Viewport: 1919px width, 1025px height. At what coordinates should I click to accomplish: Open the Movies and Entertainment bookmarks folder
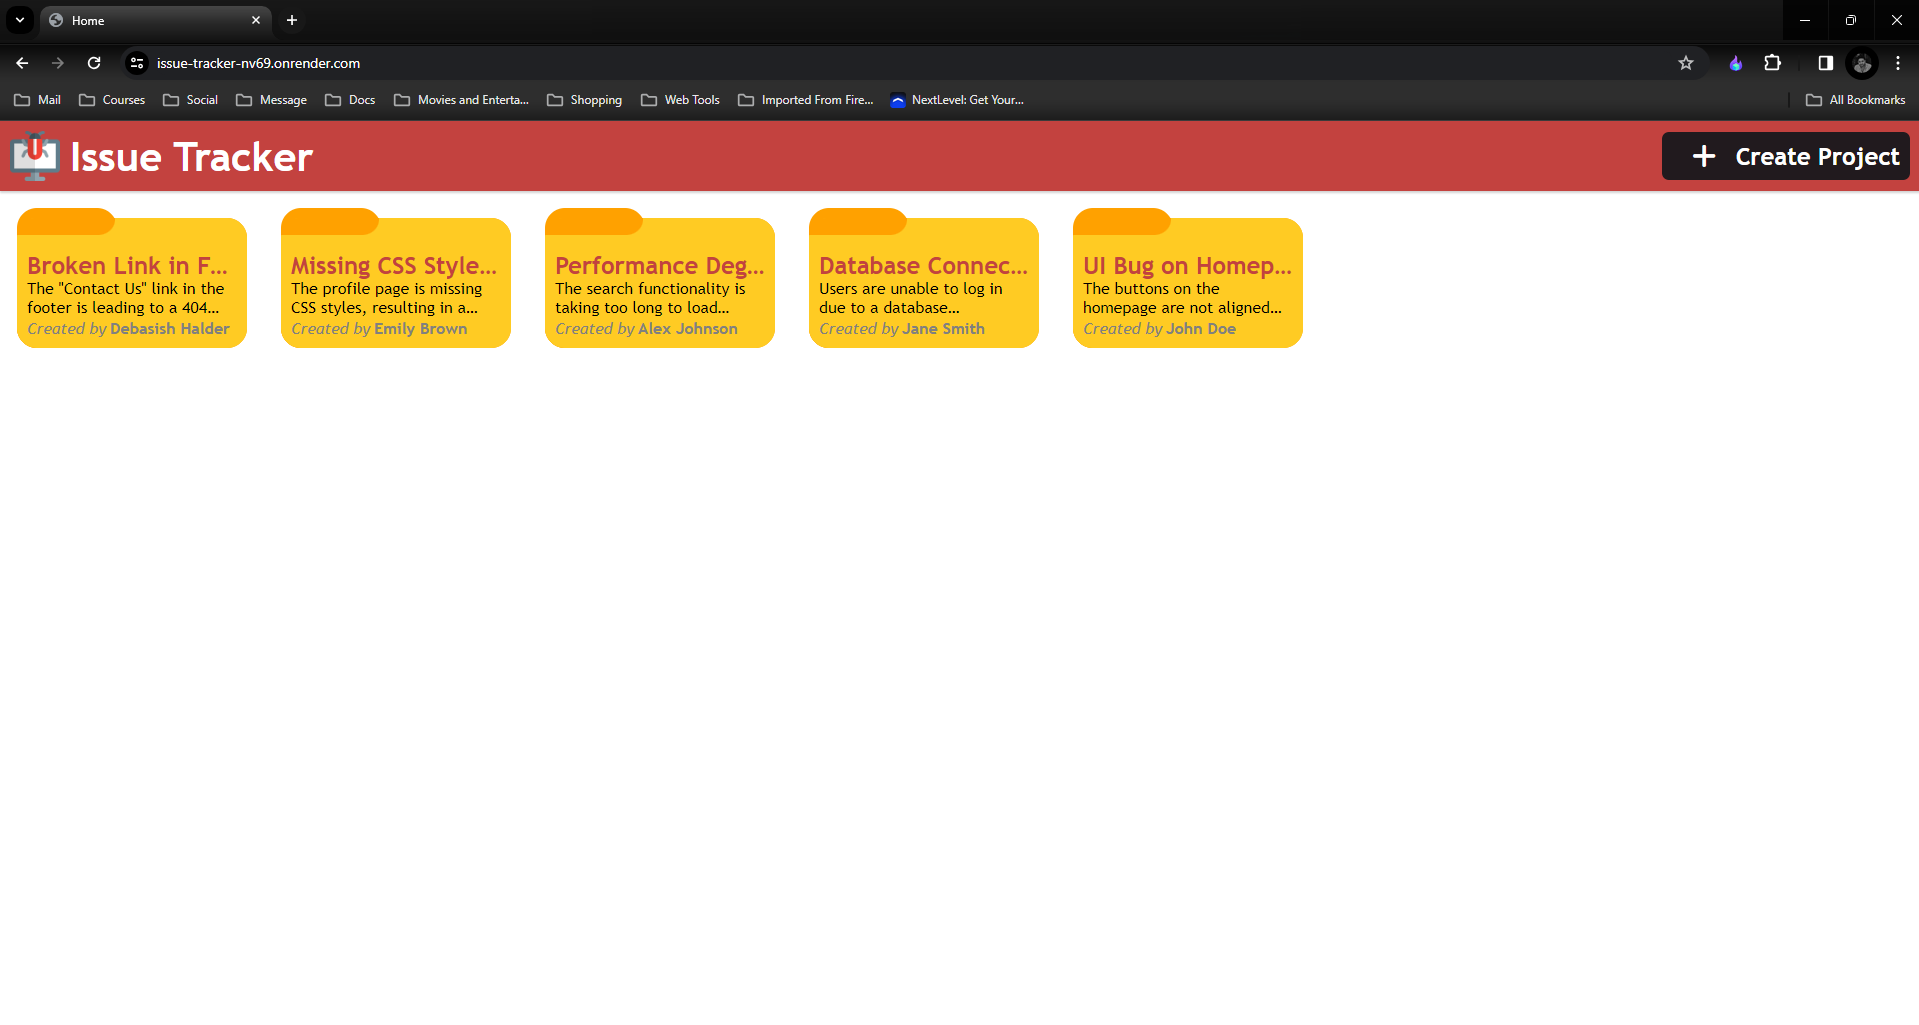click(x=462, y=100)
